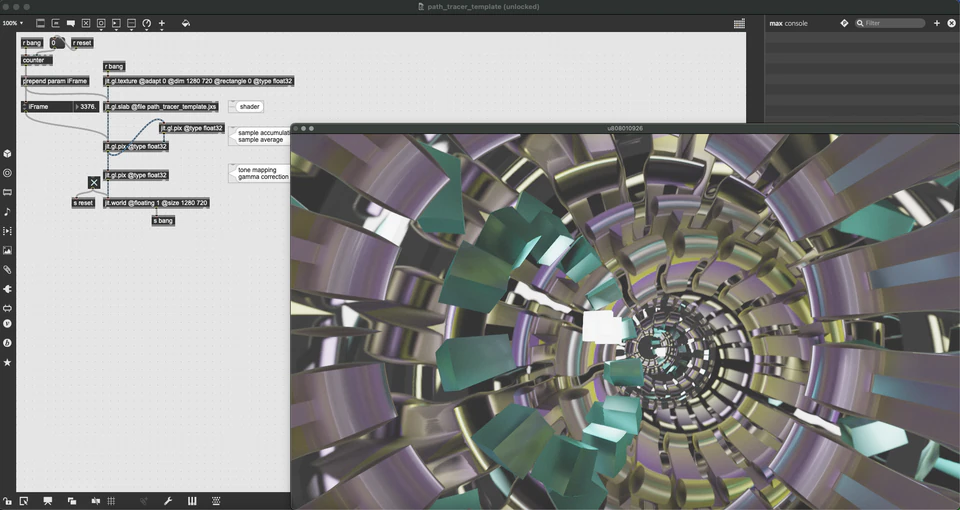960x510 pixels.
Task: Open the slider objects palette in toolbar
Action: tap(132, 23)
